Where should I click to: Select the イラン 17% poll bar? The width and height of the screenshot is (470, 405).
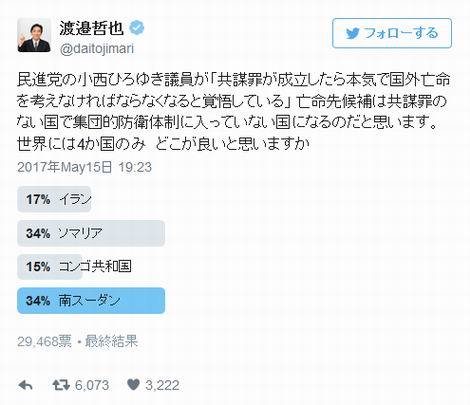click(x=54, y=199)
